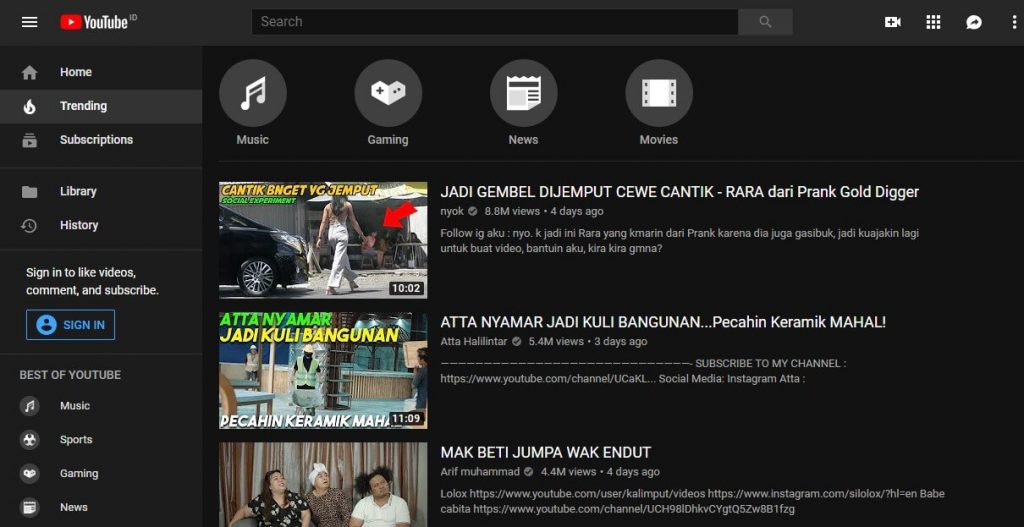This screenshot has width=1024, height=527.
Task: Open the Music label under category icons
Action: (253, 140)
